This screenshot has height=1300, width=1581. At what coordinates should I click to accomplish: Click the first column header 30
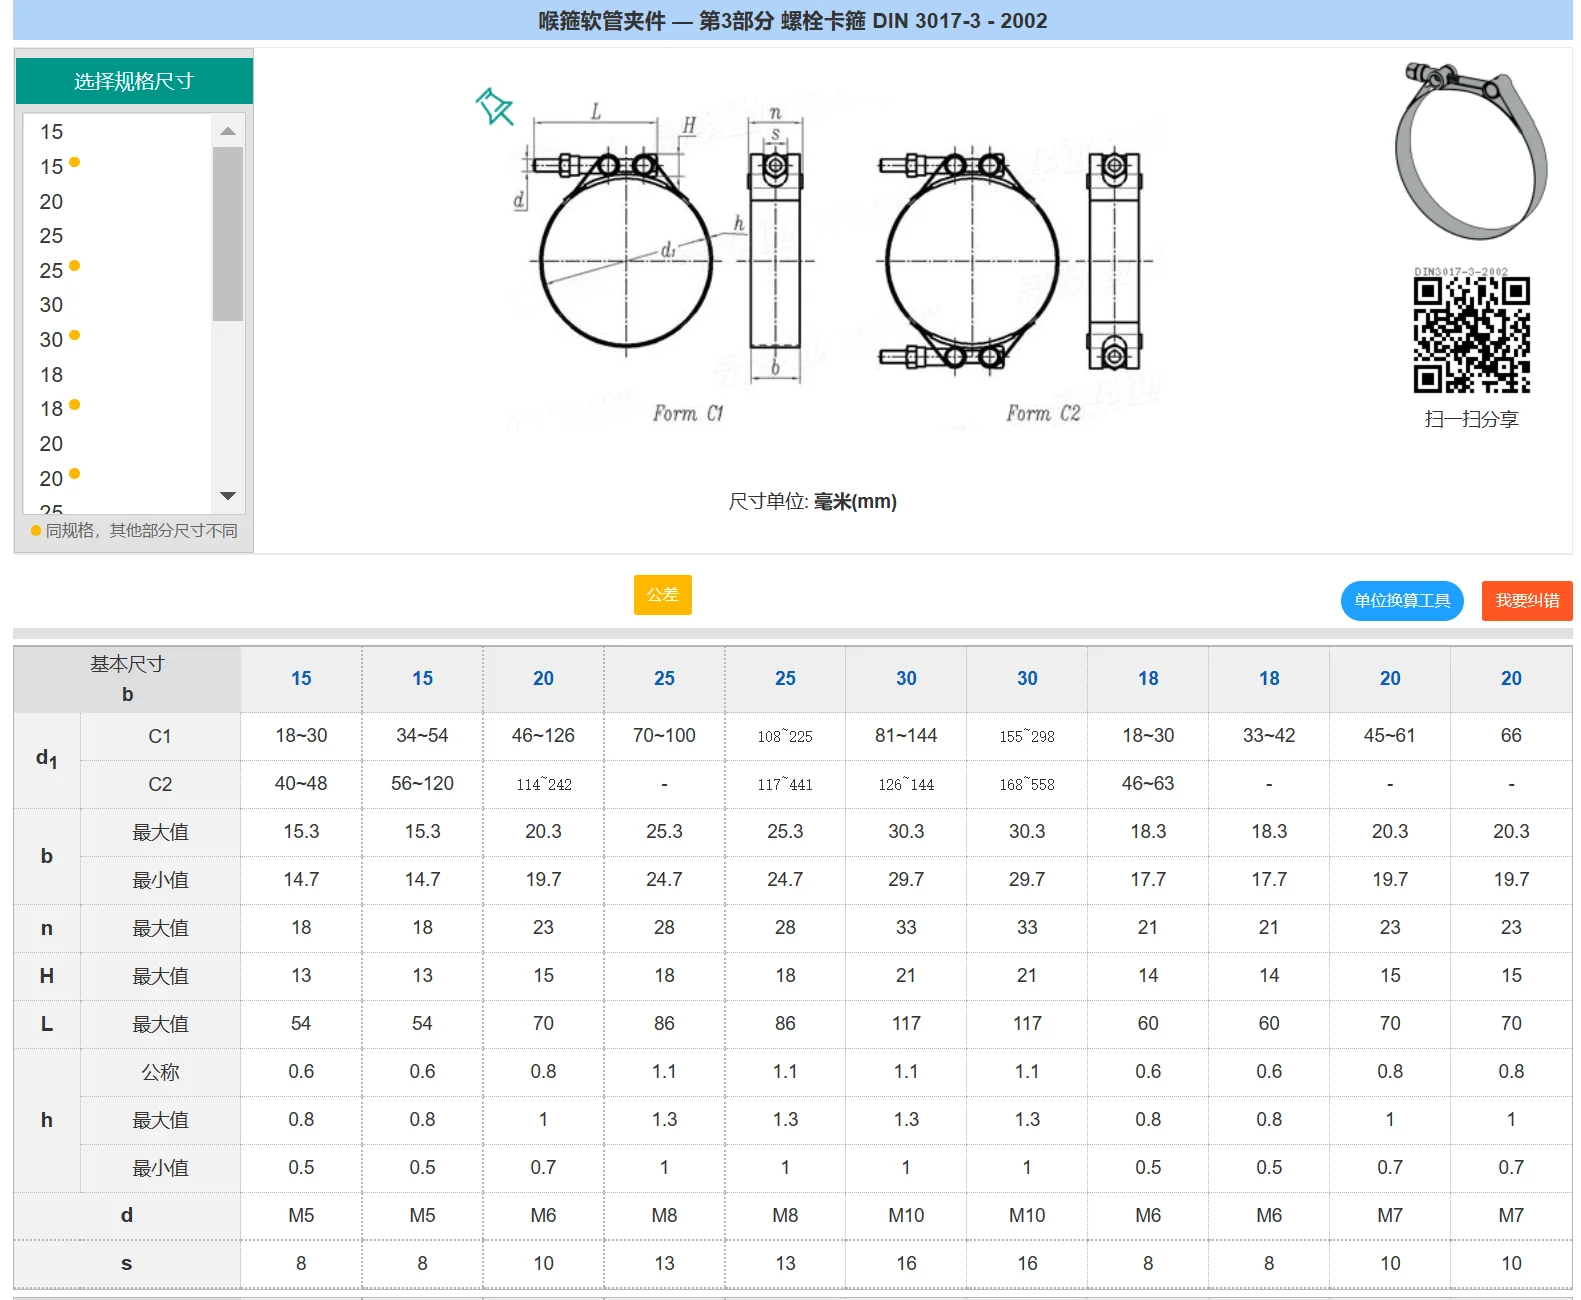[x=906, y=679]
